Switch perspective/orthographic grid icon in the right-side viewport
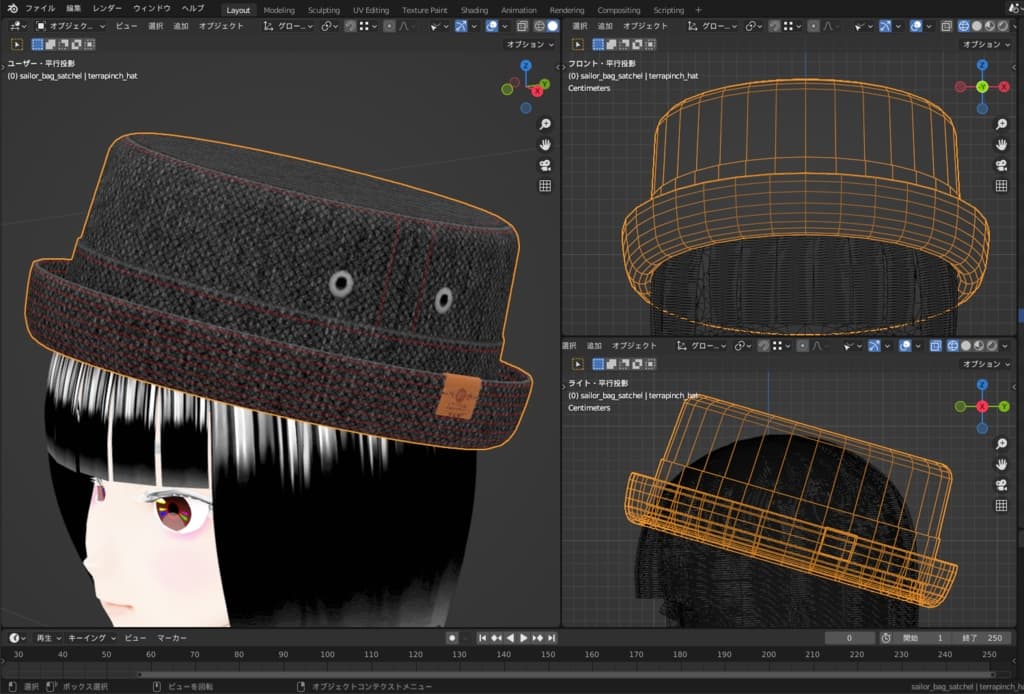This screenshot has width=1024, height=694. [1001, 506]
